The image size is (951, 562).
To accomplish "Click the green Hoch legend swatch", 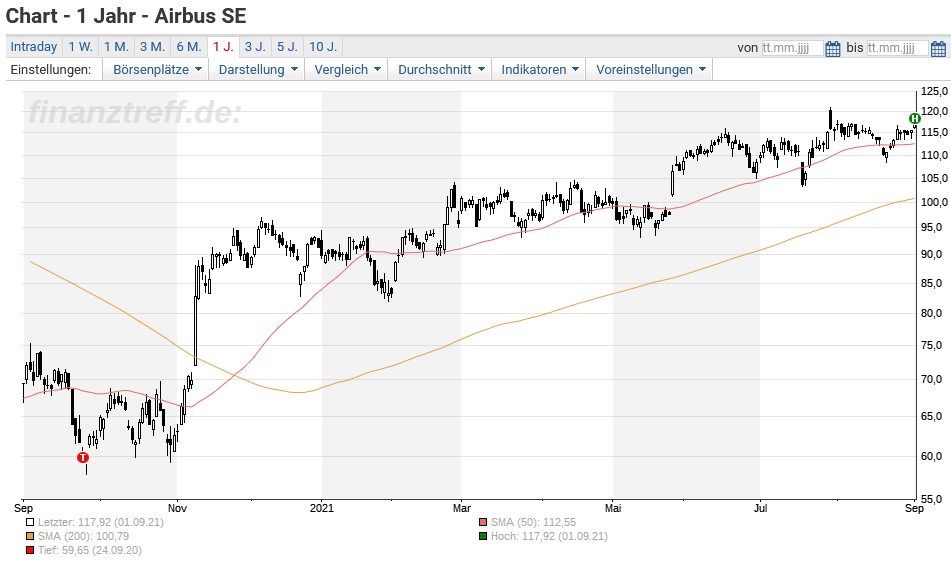I will [483, 536].
